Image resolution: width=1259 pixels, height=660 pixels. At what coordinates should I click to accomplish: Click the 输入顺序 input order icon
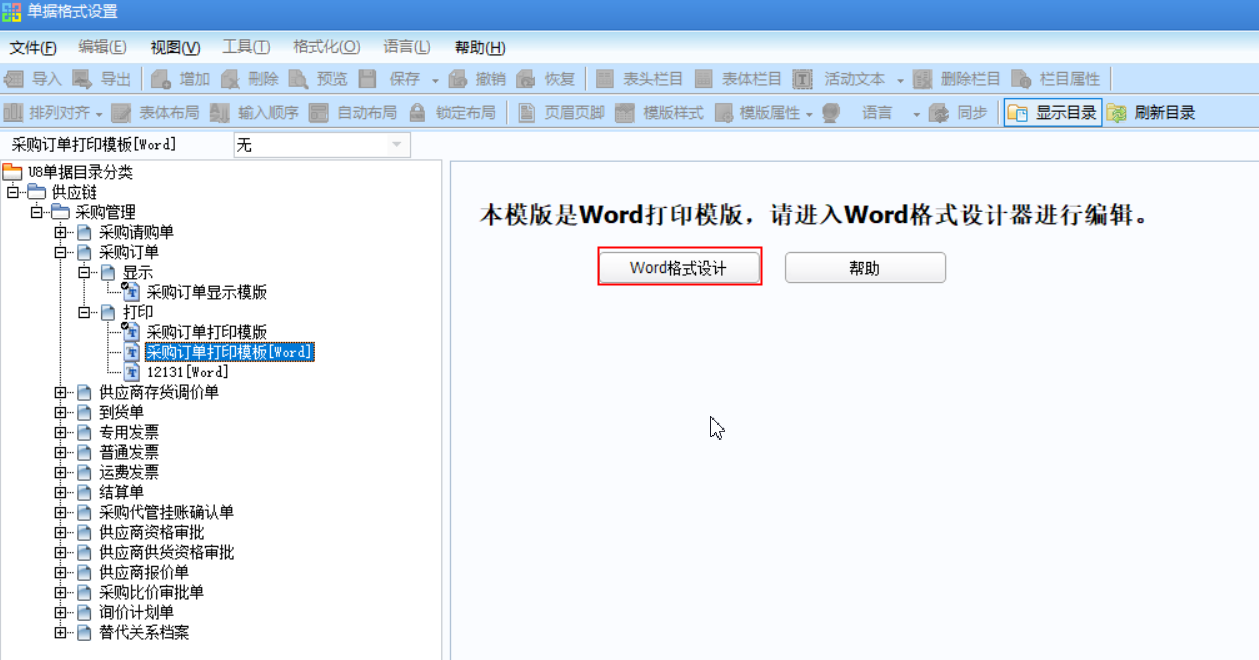point(220,113)
